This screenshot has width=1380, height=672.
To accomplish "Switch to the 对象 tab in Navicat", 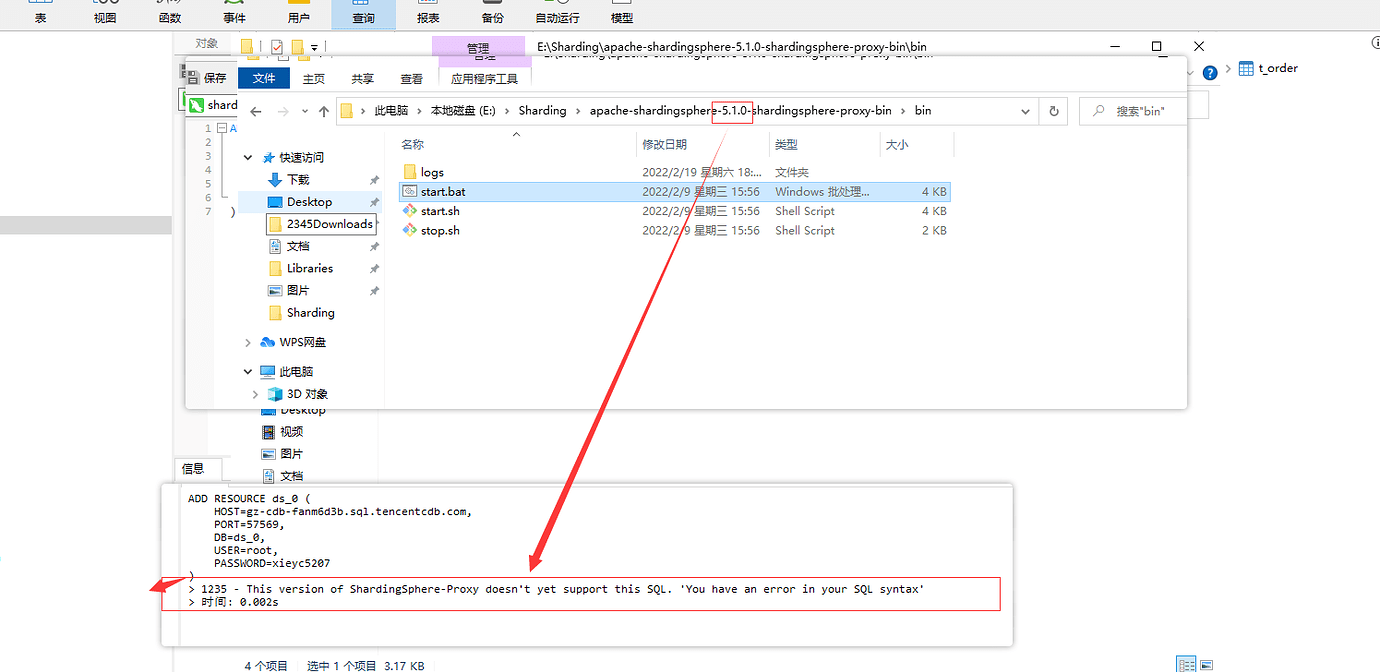I will pyautogui.click(x=207, y=43).
